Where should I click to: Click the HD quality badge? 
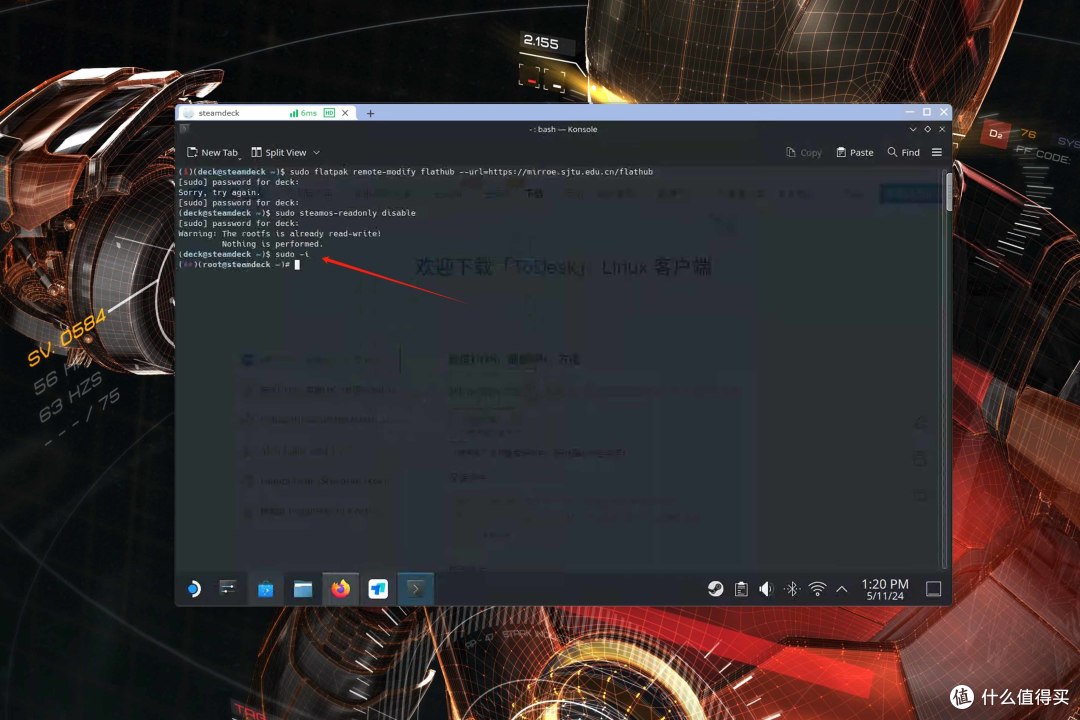tap(329, 113)
